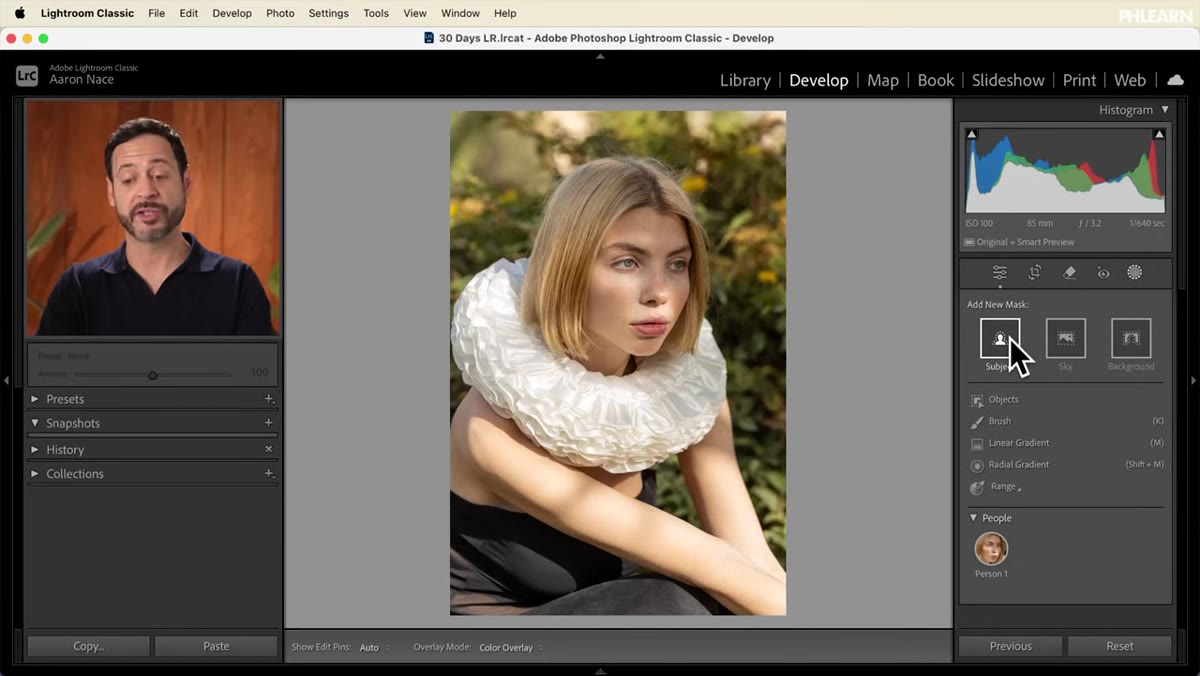Image resolution: width=1200 pixels, height=676 pixels.
Task: Open the Overlay Mode dropdown
Action: (x=511, y=648)
